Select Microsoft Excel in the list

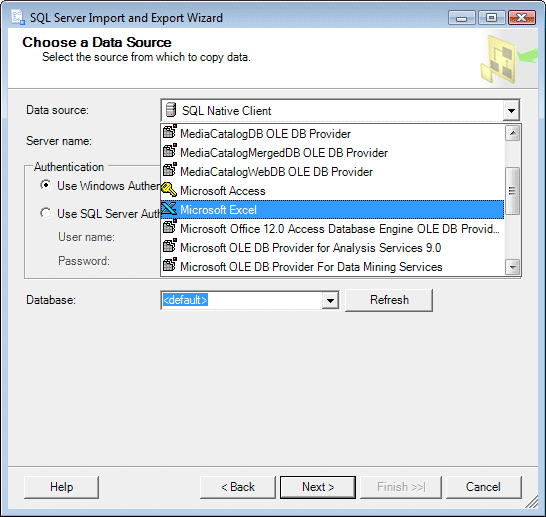[332, 210]
